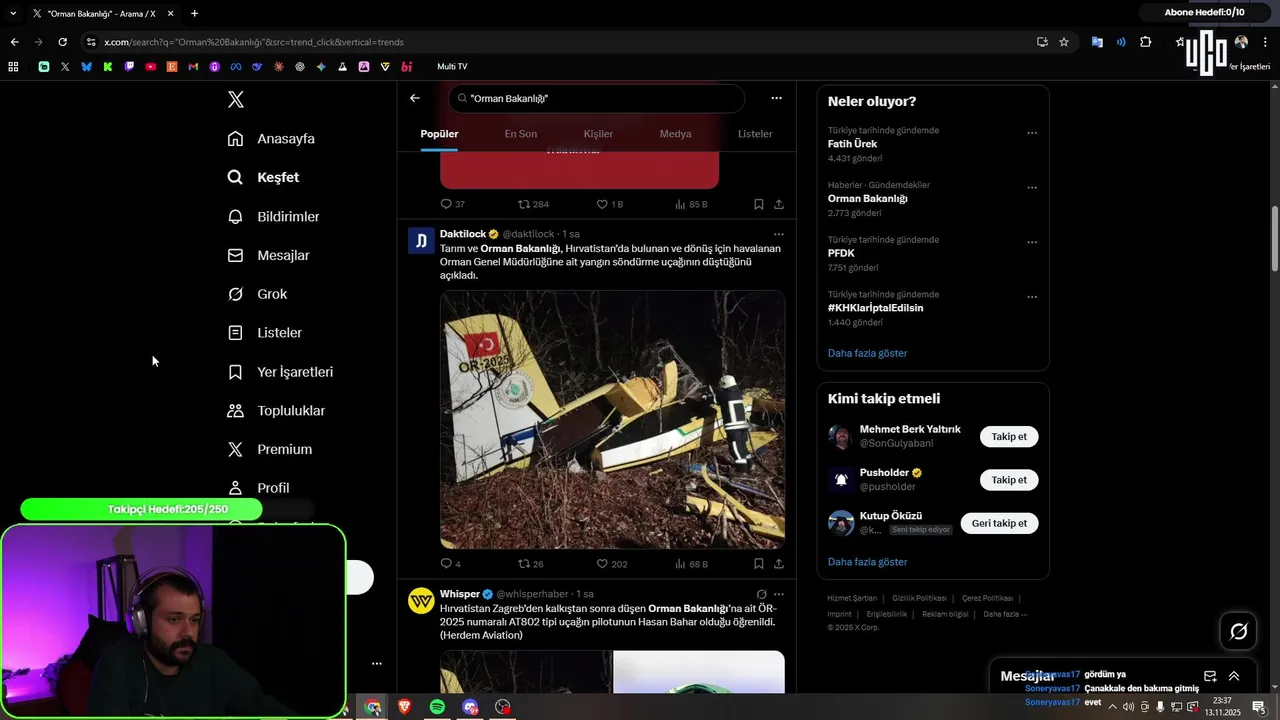1280x720 pixels.
Task: Open the Daktilock profile avatar
Action: click(x=421, y=241)
